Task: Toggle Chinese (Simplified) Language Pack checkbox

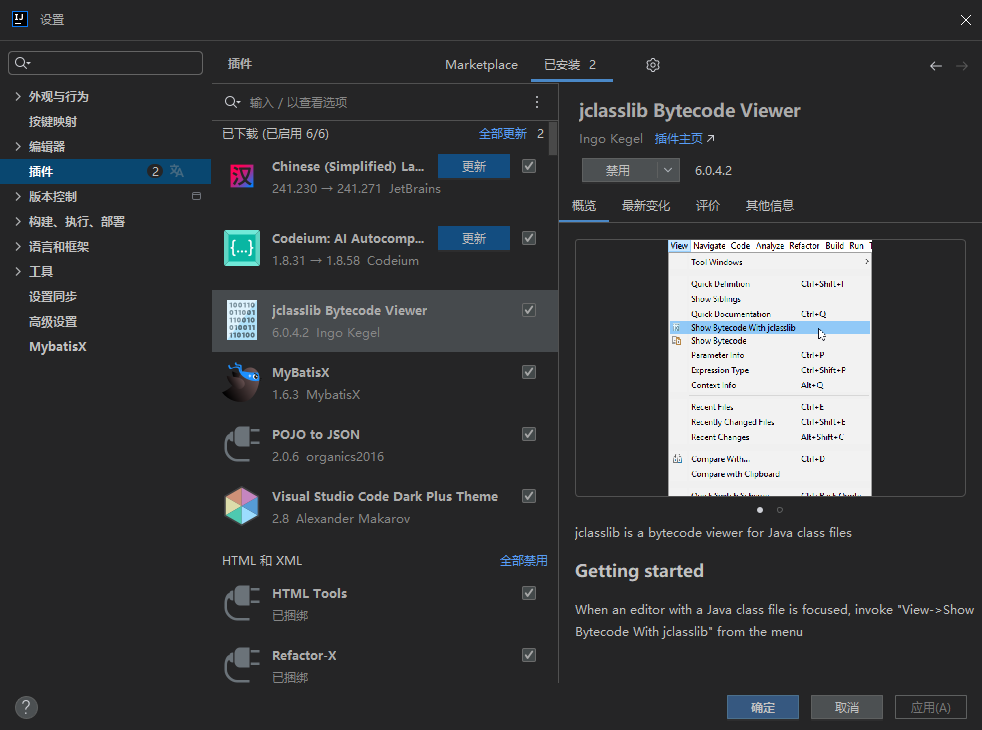Action: (529, 166)
